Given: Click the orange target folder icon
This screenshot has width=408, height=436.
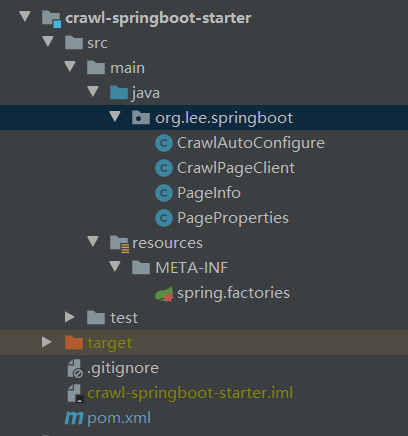Looking at the screenshot, I should pos(74,342).
